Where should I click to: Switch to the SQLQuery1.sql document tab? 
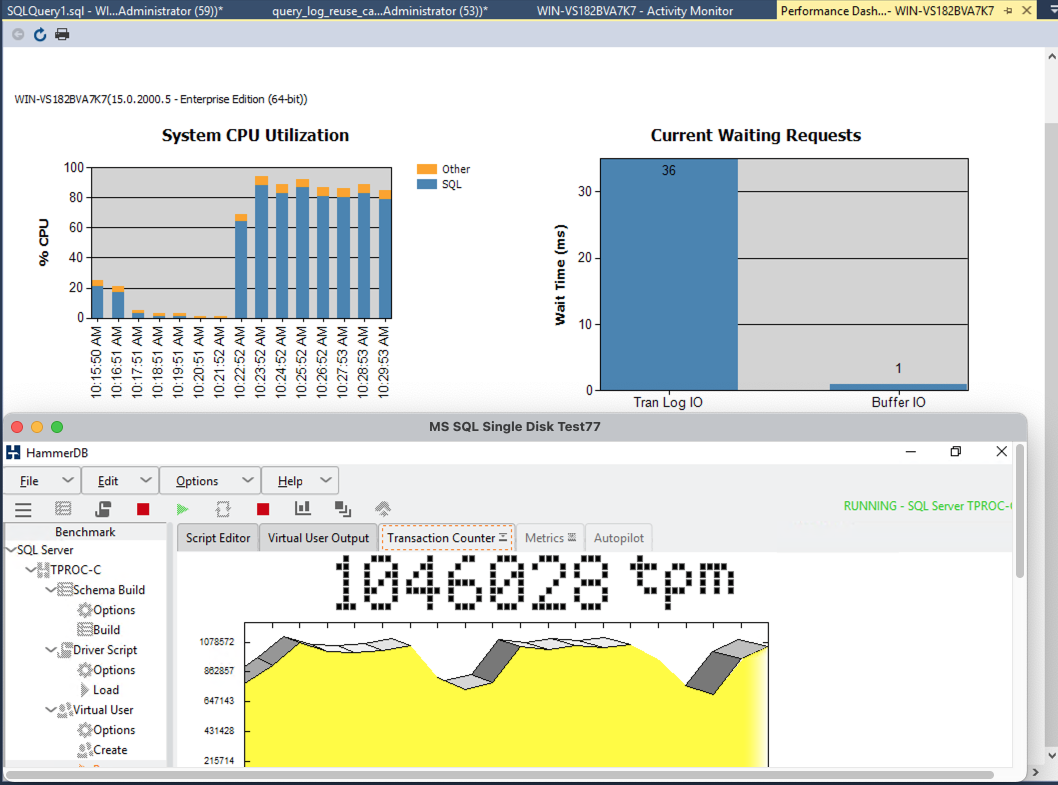(115, 11)
